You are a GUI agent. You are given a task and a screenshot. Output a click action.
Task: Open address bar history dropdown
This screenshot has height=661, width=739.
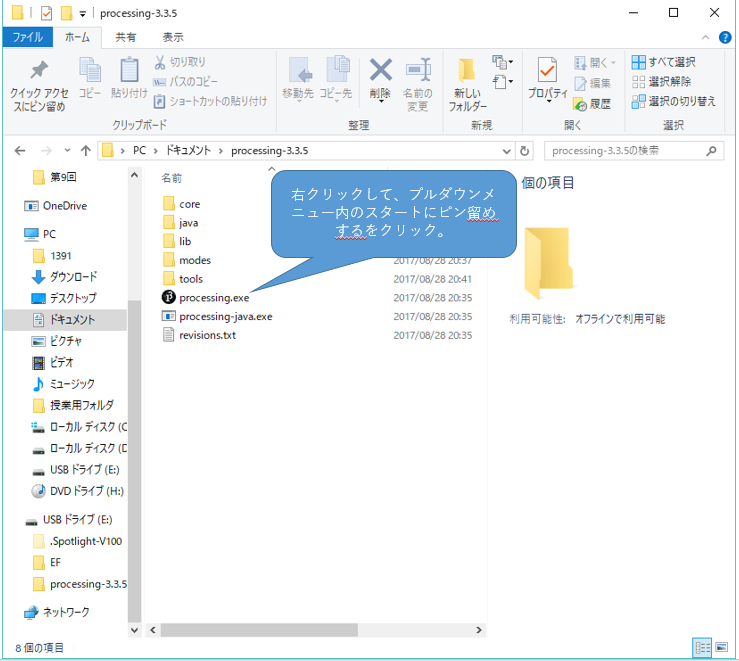(x=507, y=151)
